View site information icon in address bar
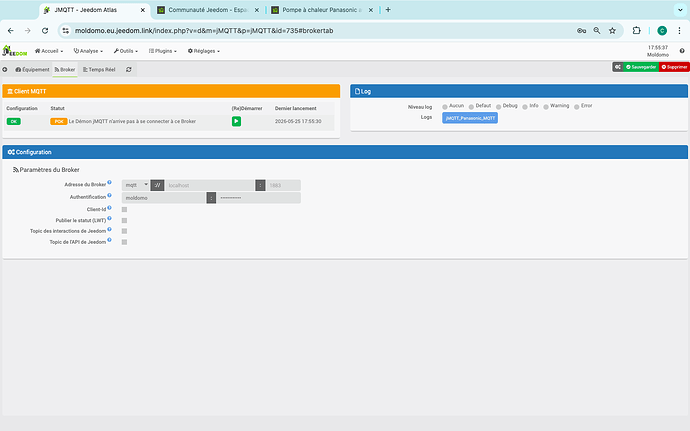 [x=66, y=31]
